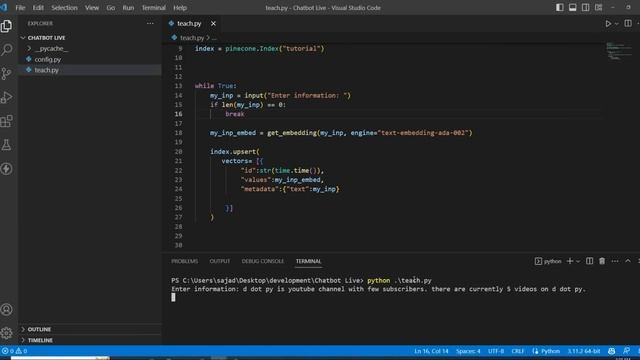Open run options dropdown beside play button
640x360 pixels.
(x=616, y=24)
